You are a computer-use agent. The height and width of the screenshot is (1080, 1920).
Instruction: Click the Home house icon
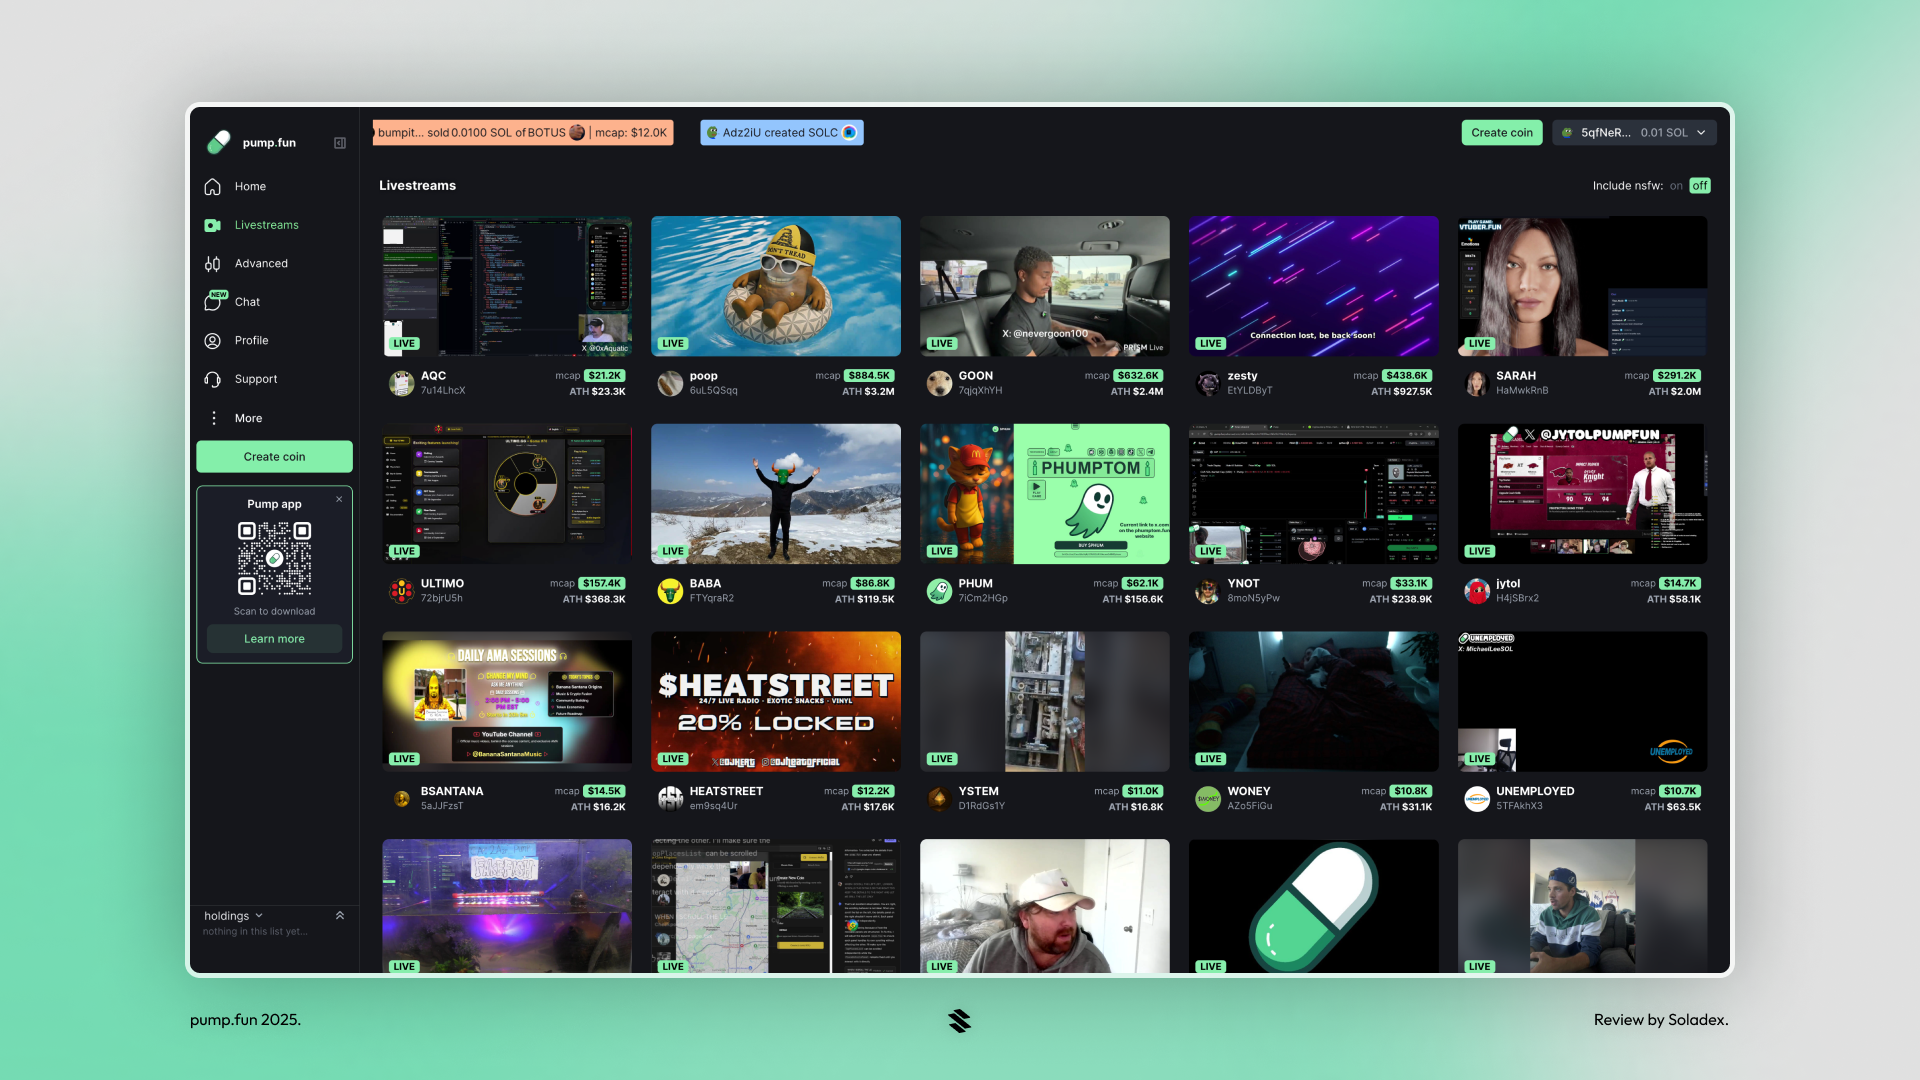click(x=213, y=187)
